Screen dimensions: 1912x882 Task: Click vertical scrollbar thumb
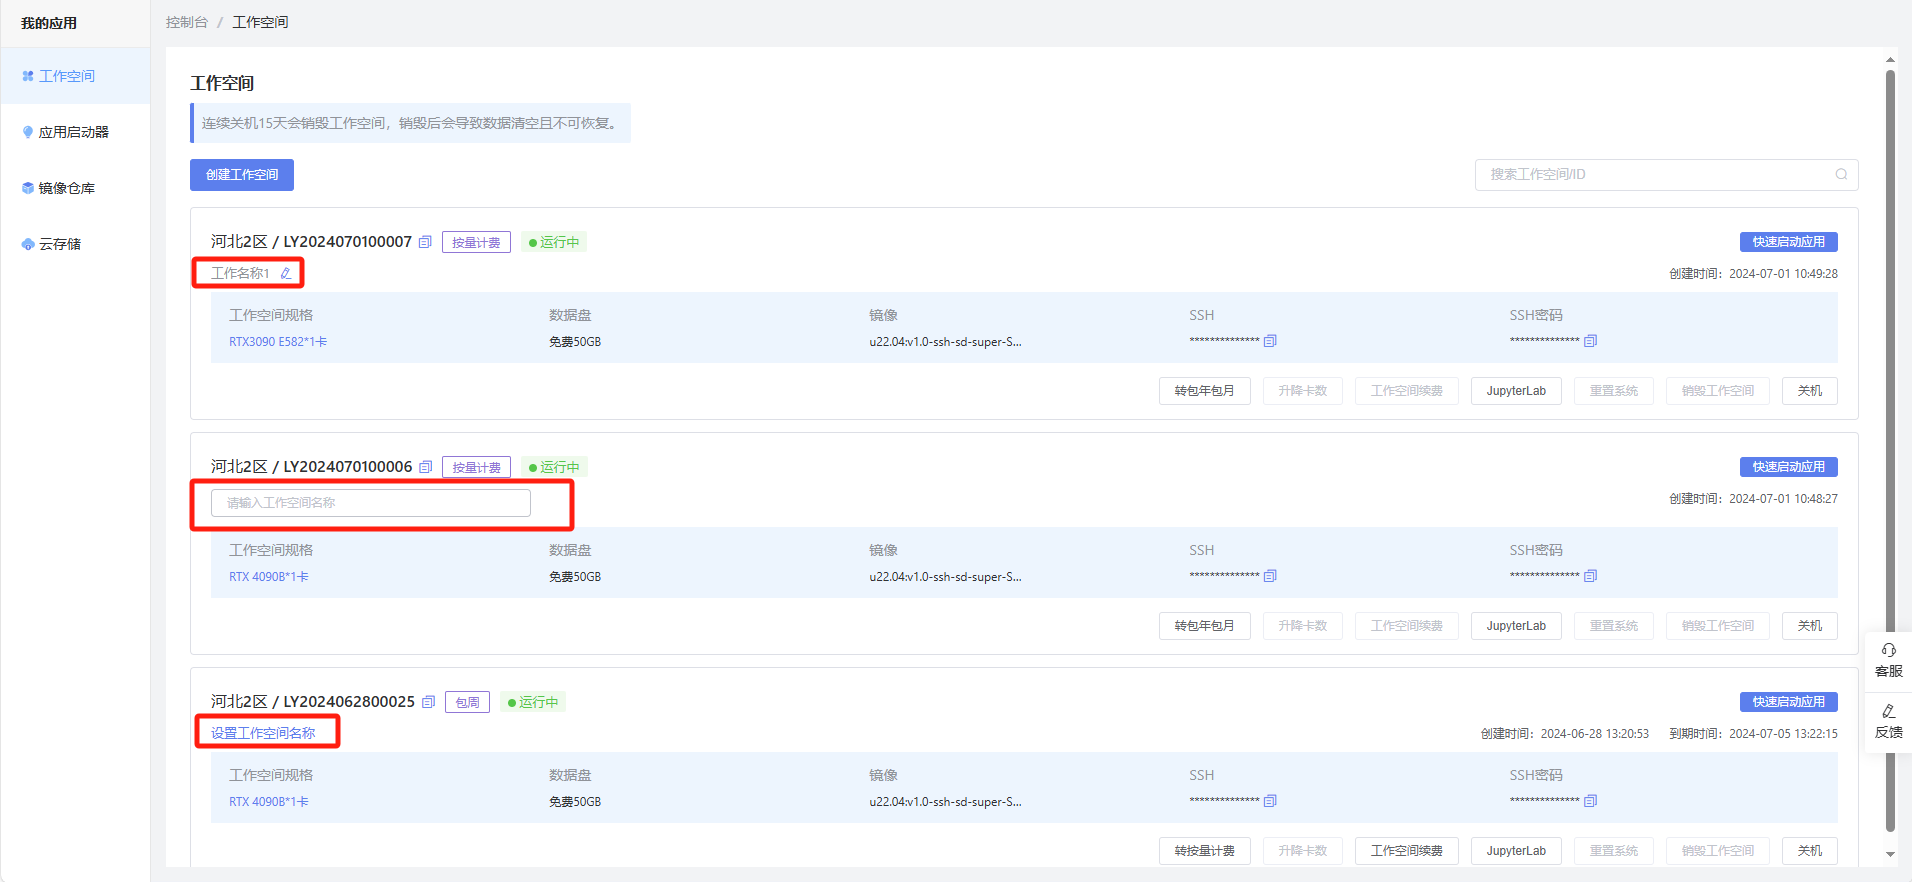tap(1890, 450)
